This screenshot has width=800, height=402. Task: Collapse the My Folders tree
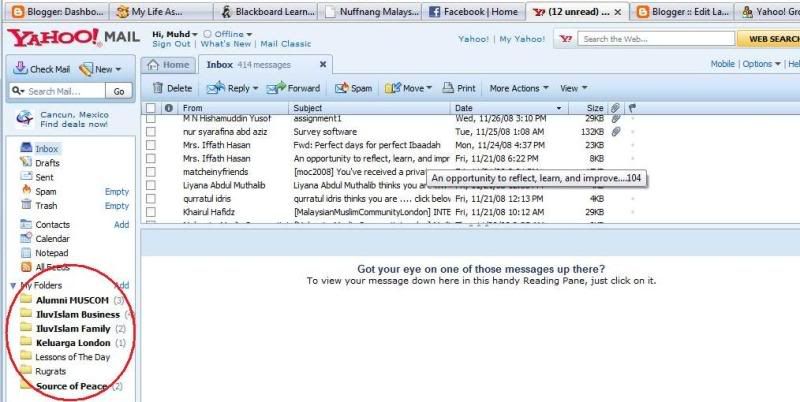[13, 286]
